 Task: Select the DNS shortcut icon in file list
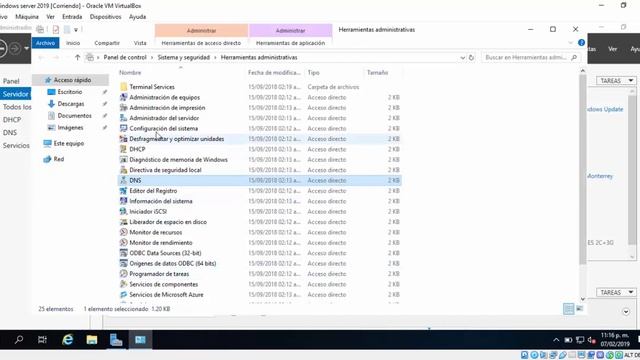[124, 180]
